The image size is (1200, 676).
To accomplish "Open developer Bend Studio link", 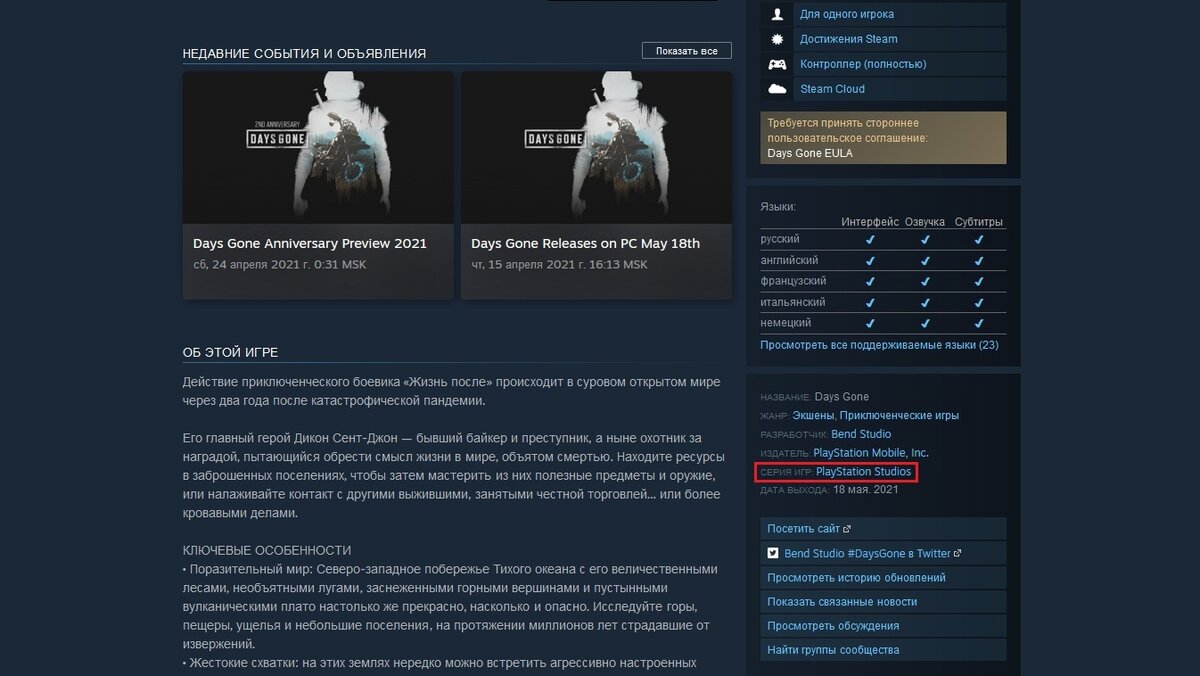I will 861,434.
